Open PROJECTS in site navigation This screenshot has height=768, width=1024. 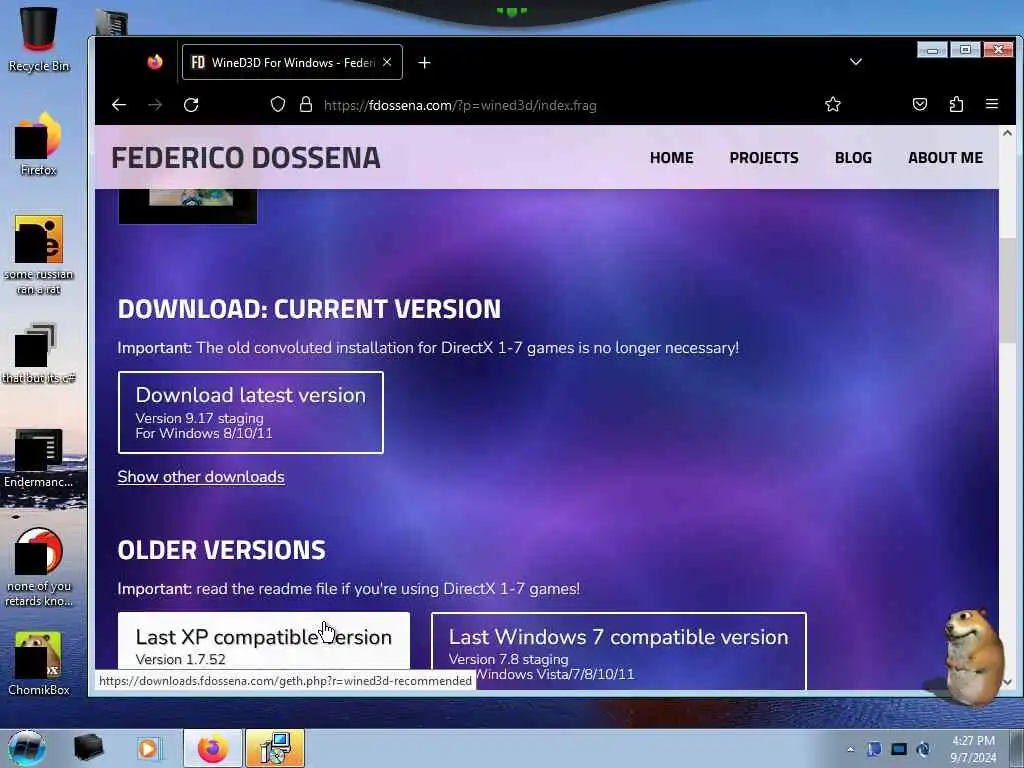pos(763,158)
